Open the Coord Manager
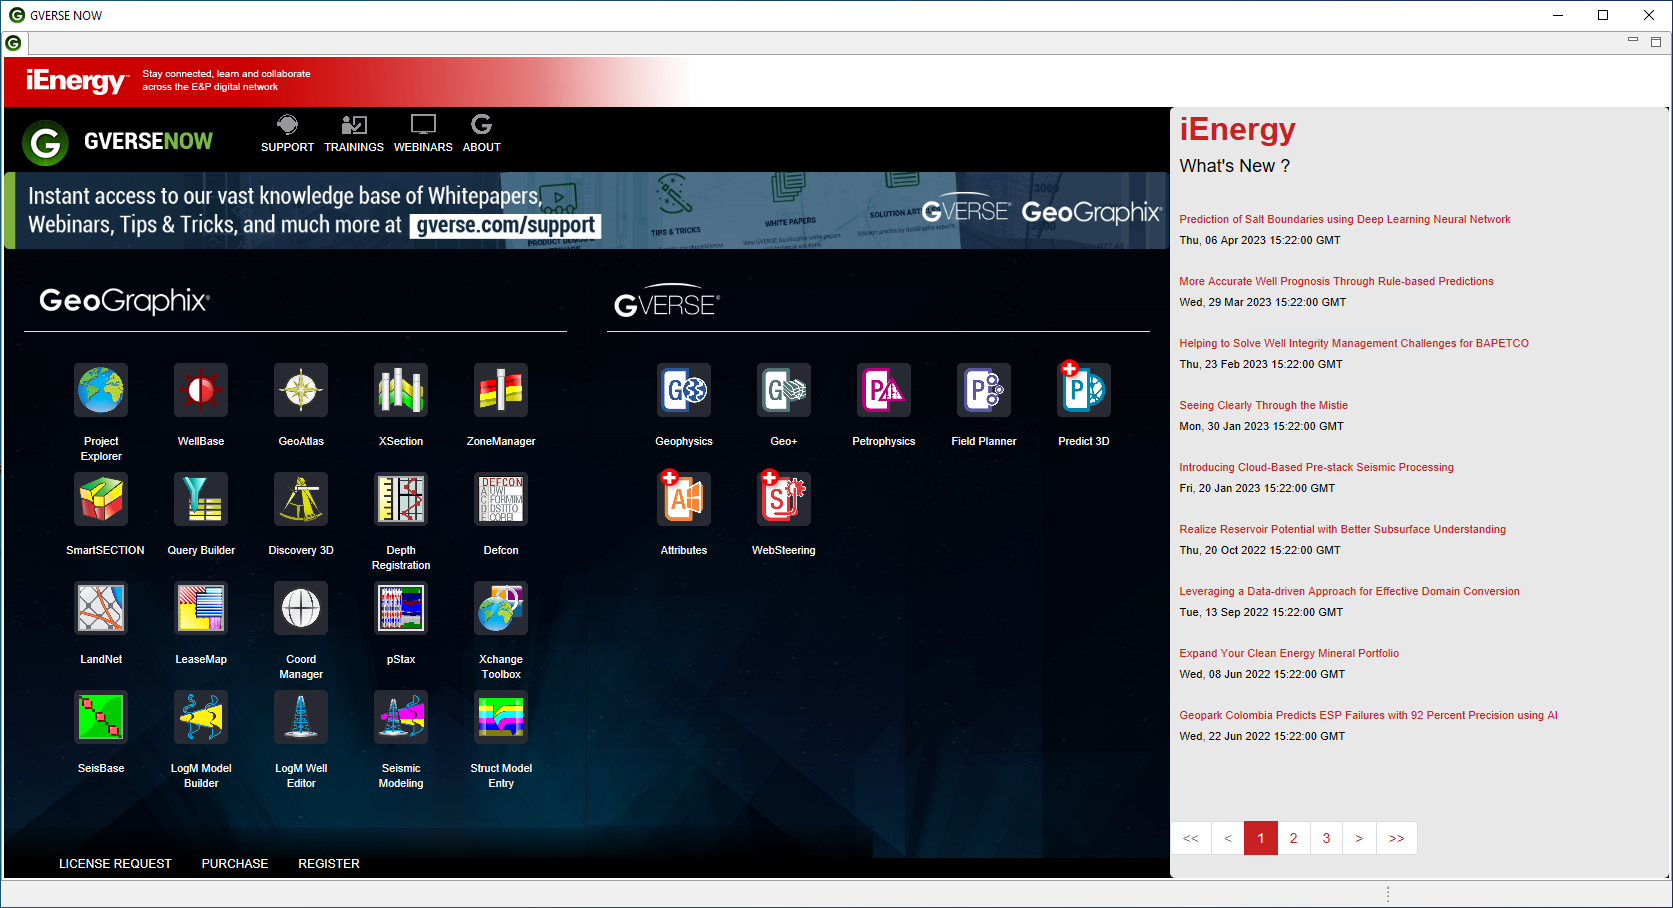This screenshot has width=1673, height=908. pyautogui.click(x=301, y=608)
